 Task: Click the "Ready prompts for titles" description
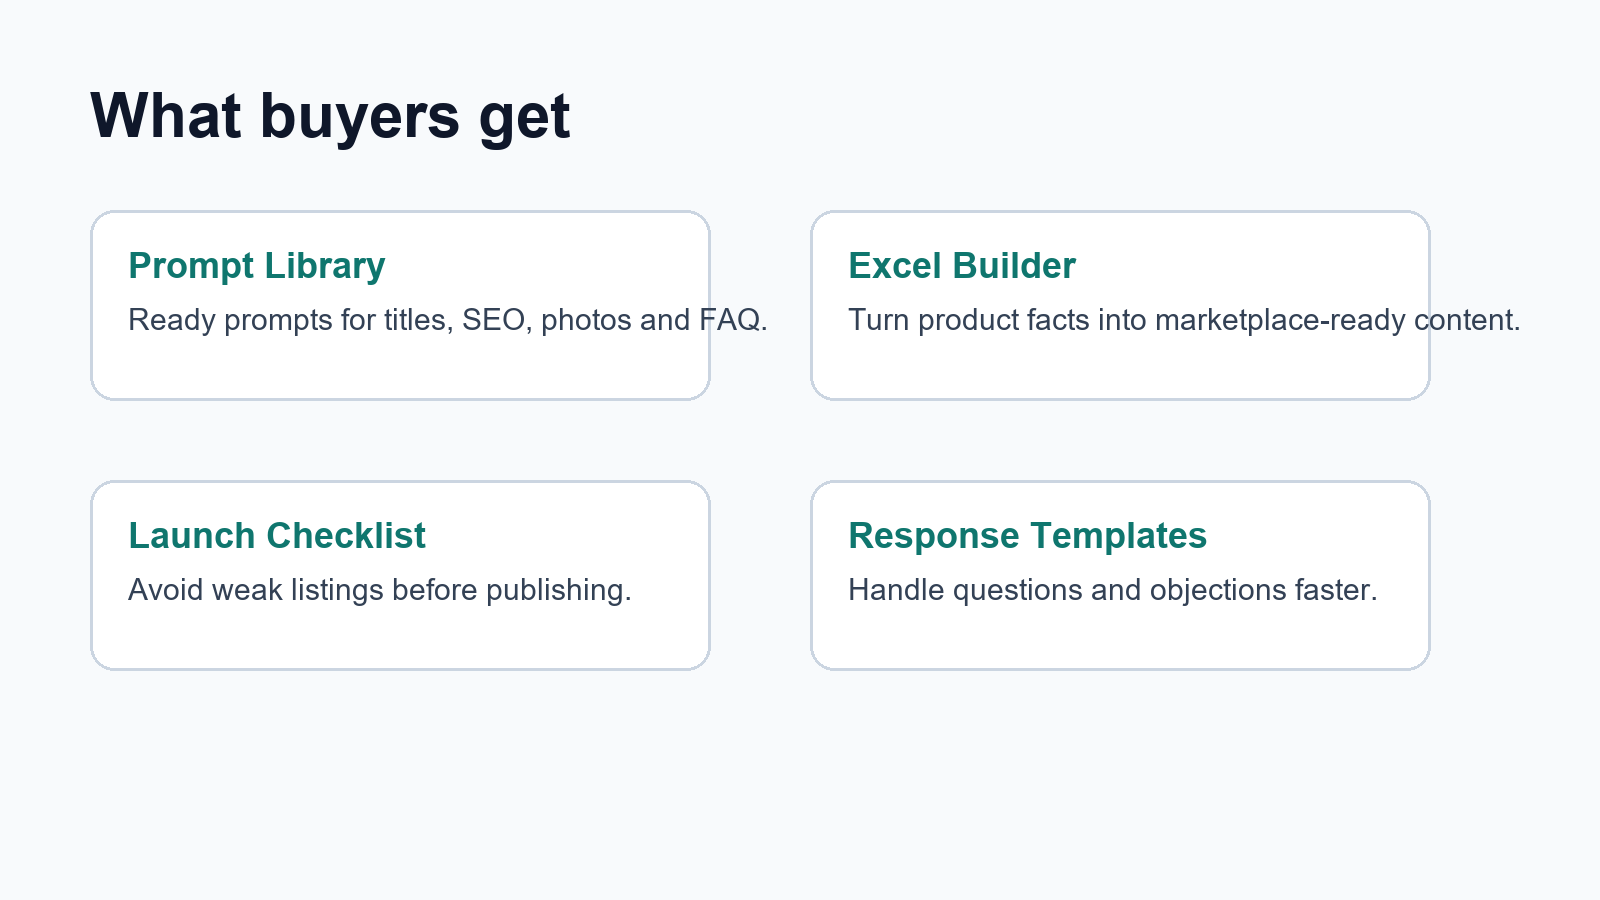click(x=448, y=320)
